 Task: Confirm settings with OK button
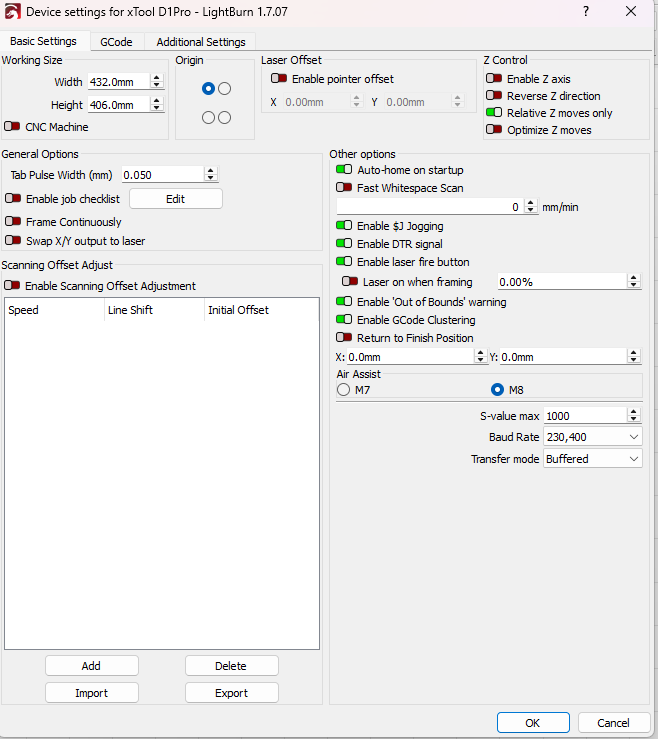coord(533,723)
